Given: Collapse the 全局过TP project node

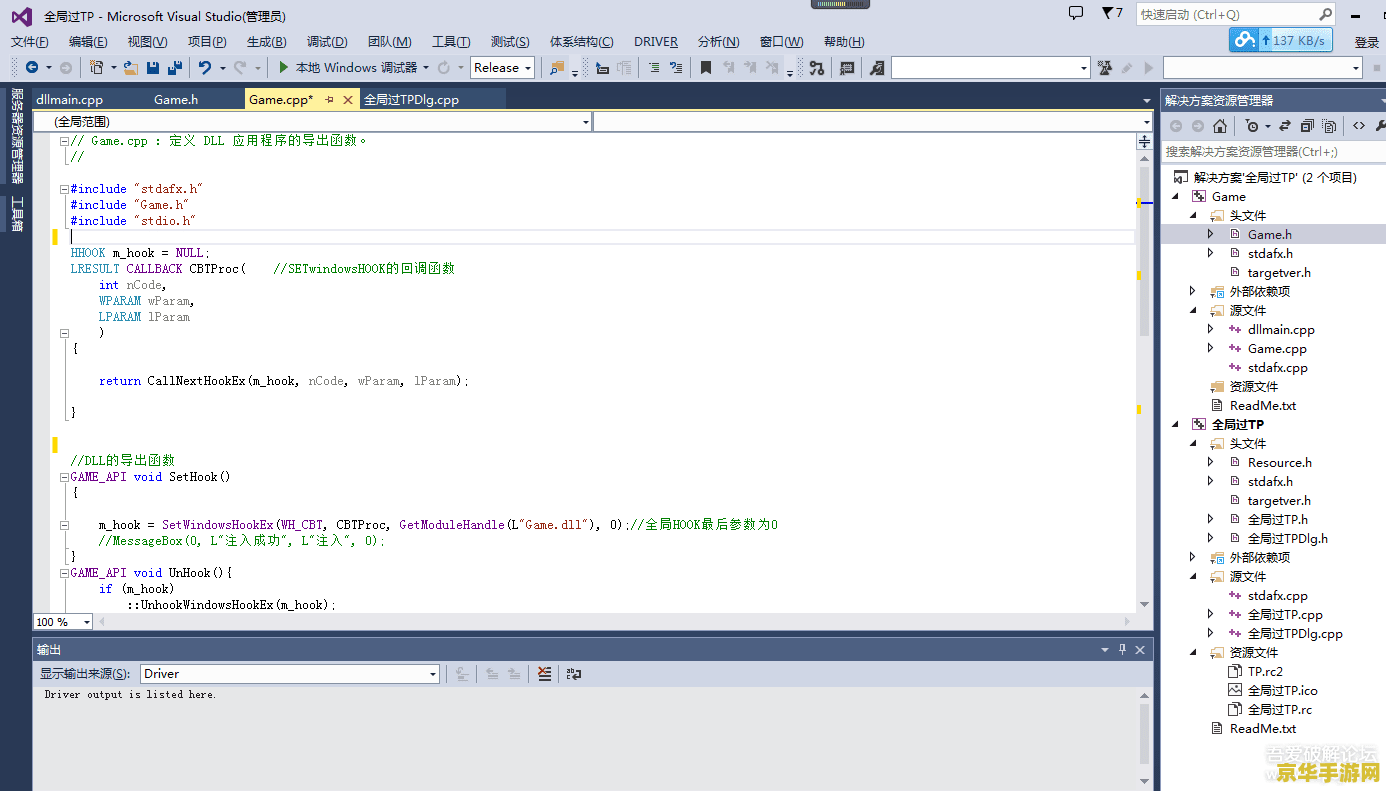Looking at the screenshot, I should click(1176, 425).
